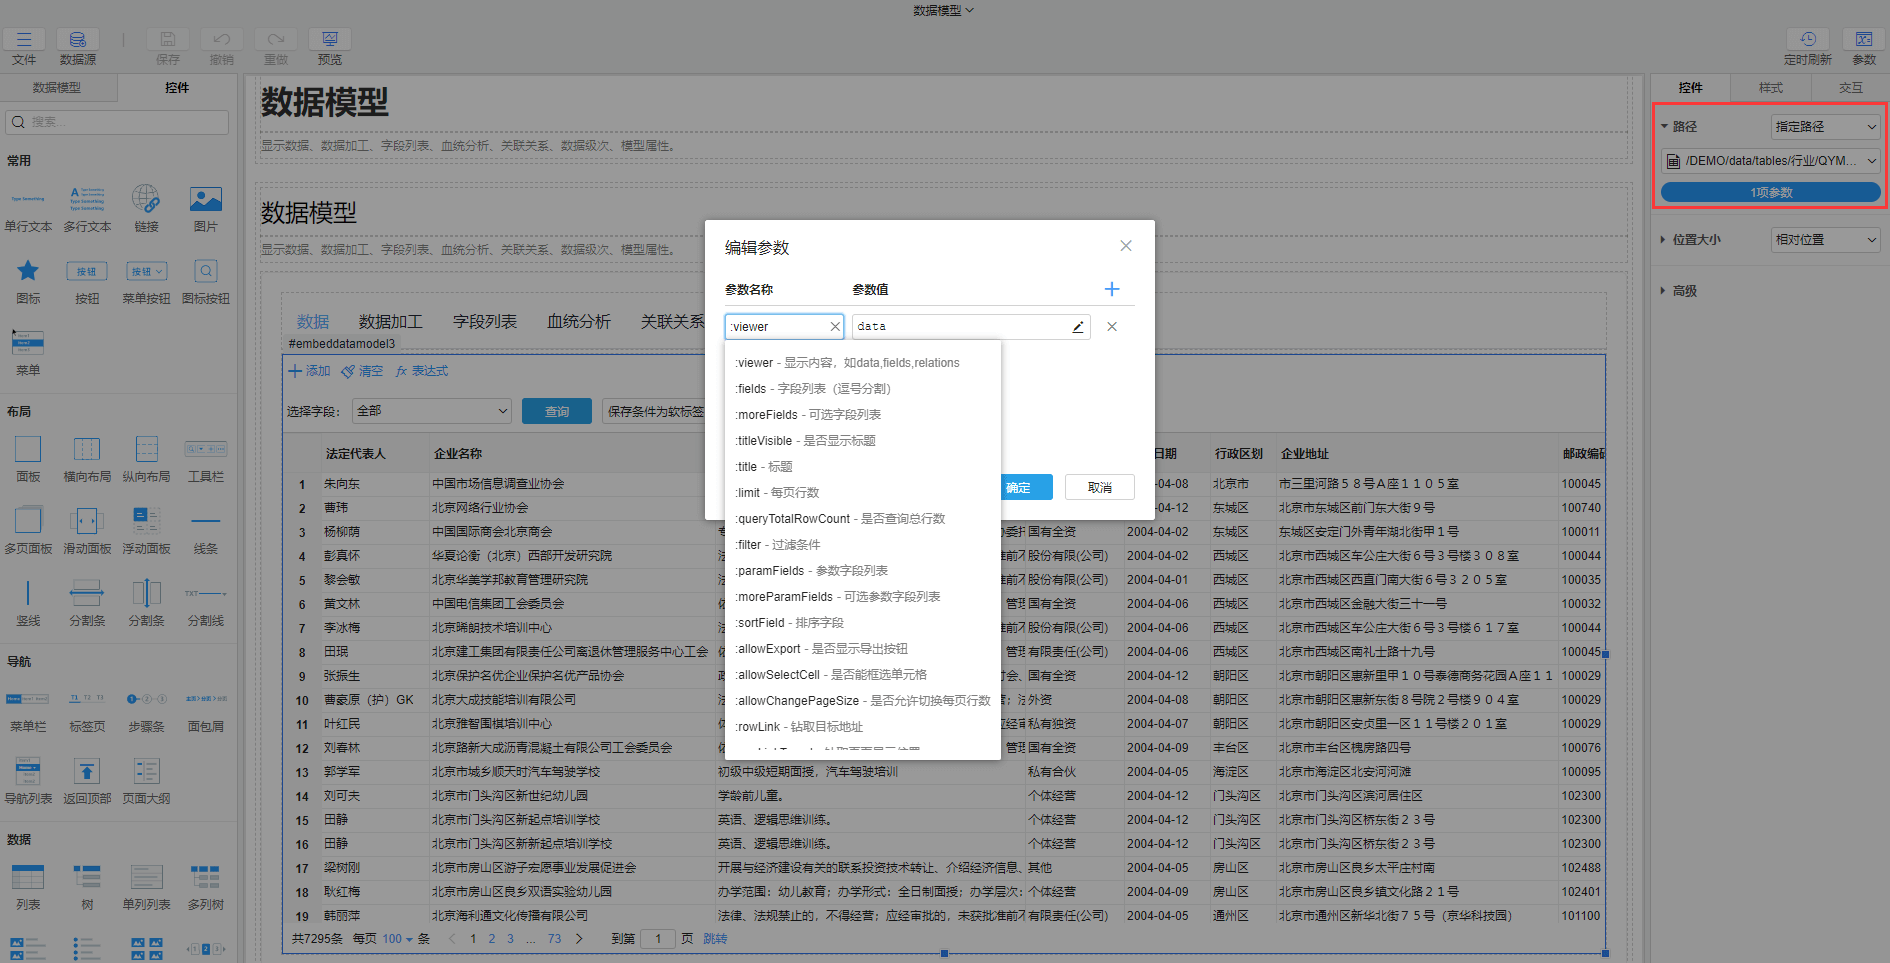The height and width of the screenshot is (963, 1890).
Task: Delete the parameter row with X icon
Action: 1112,327
